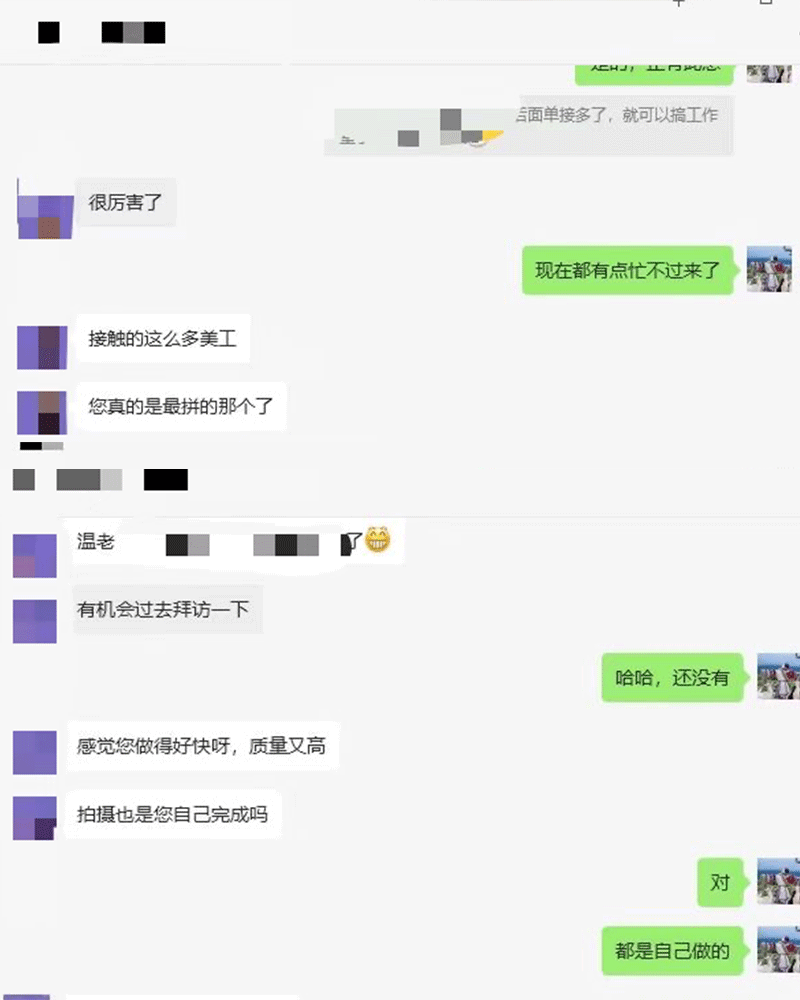800x1000 pixels.
Task: Click the message 您真的是最拼的那个了
Action: pyautogui.click(x=181, y=406)
